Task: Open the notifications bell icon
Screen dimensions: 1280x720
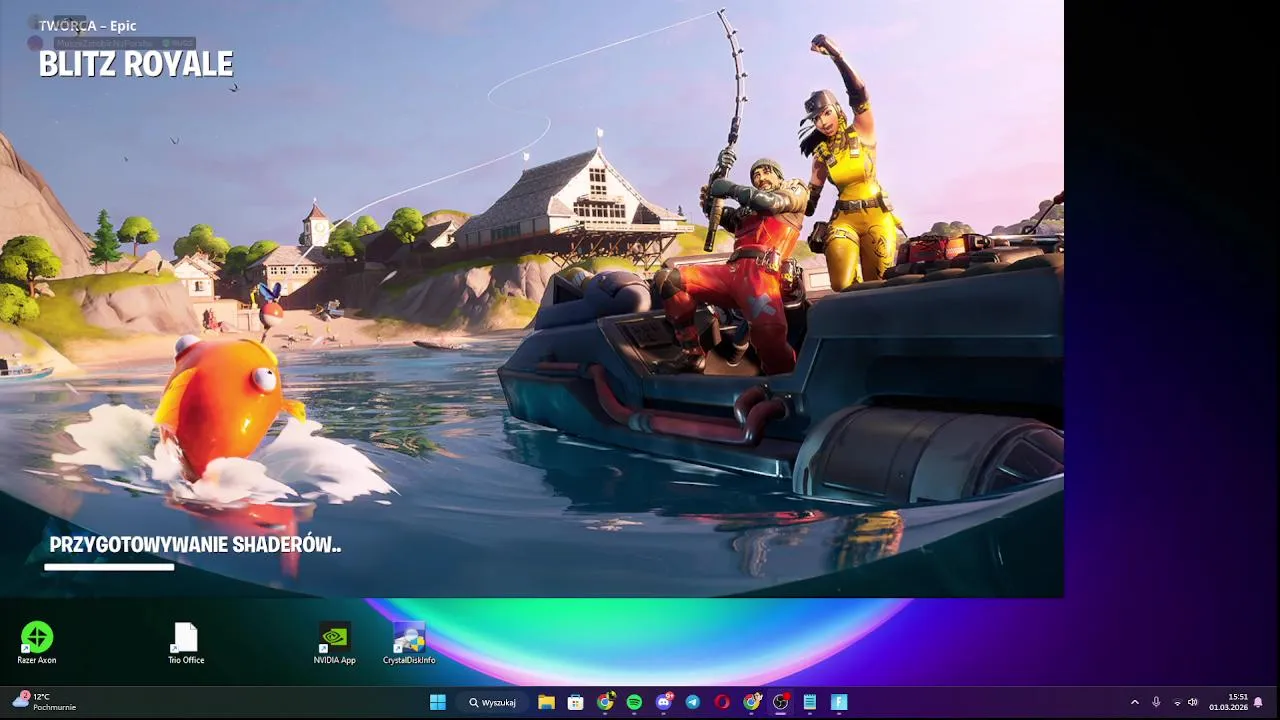Action: [x=1258, y=702]
